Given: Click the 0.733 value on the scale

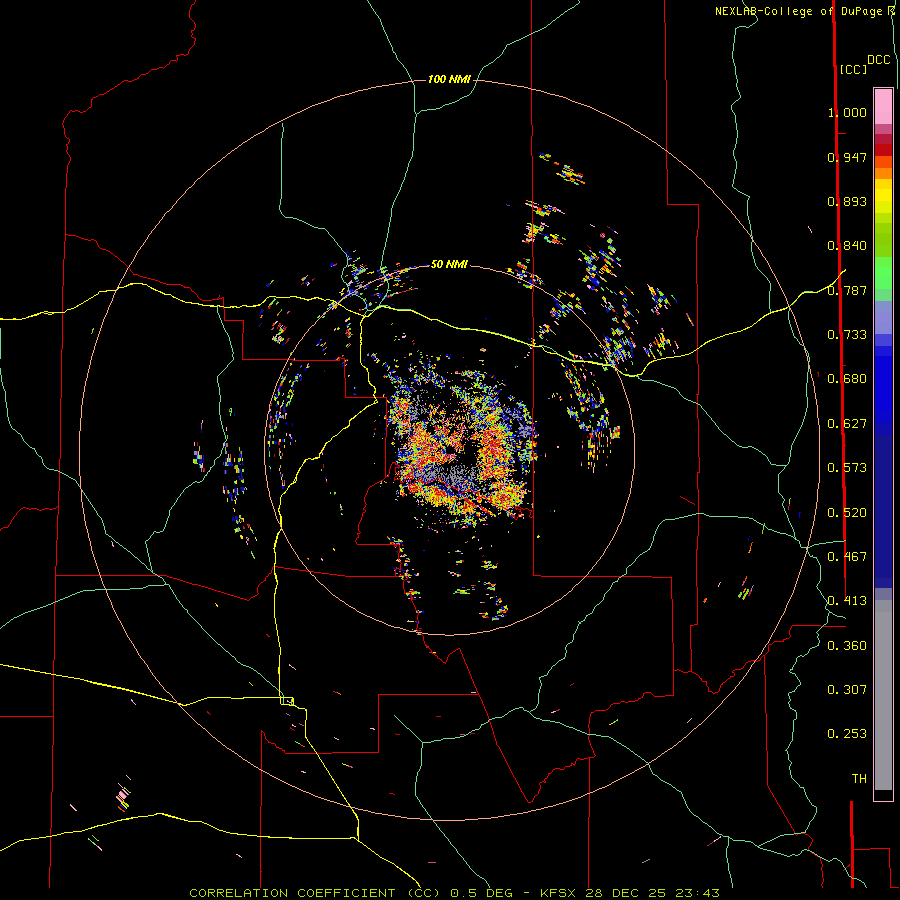Looking at the screenshot, I should (847, 335).
